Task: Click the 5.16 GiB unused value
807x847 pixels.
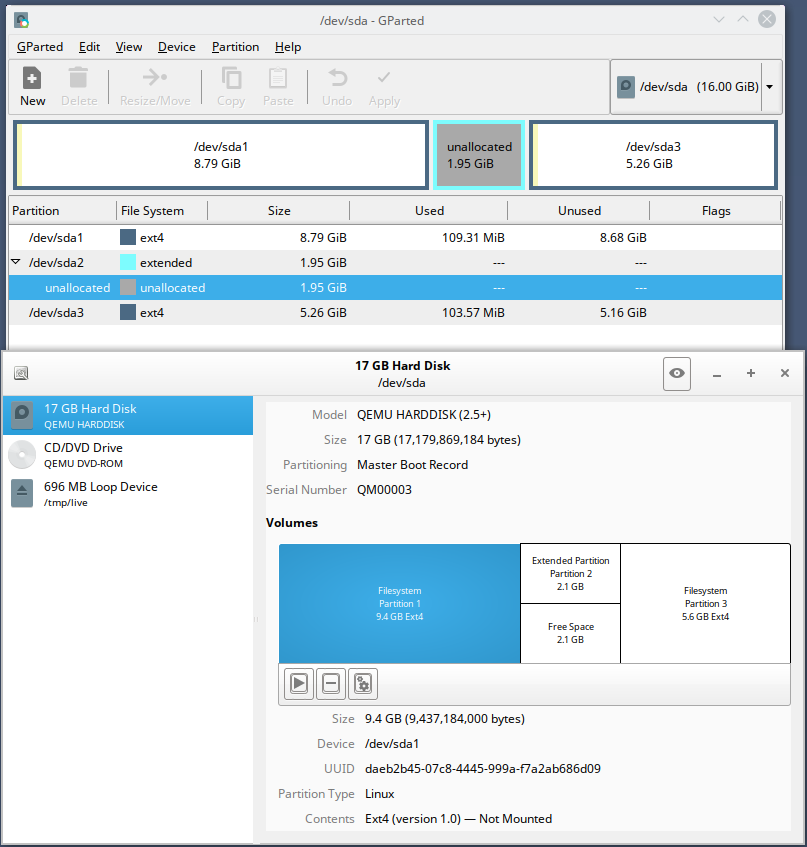Action: click(x=623, y=312)
